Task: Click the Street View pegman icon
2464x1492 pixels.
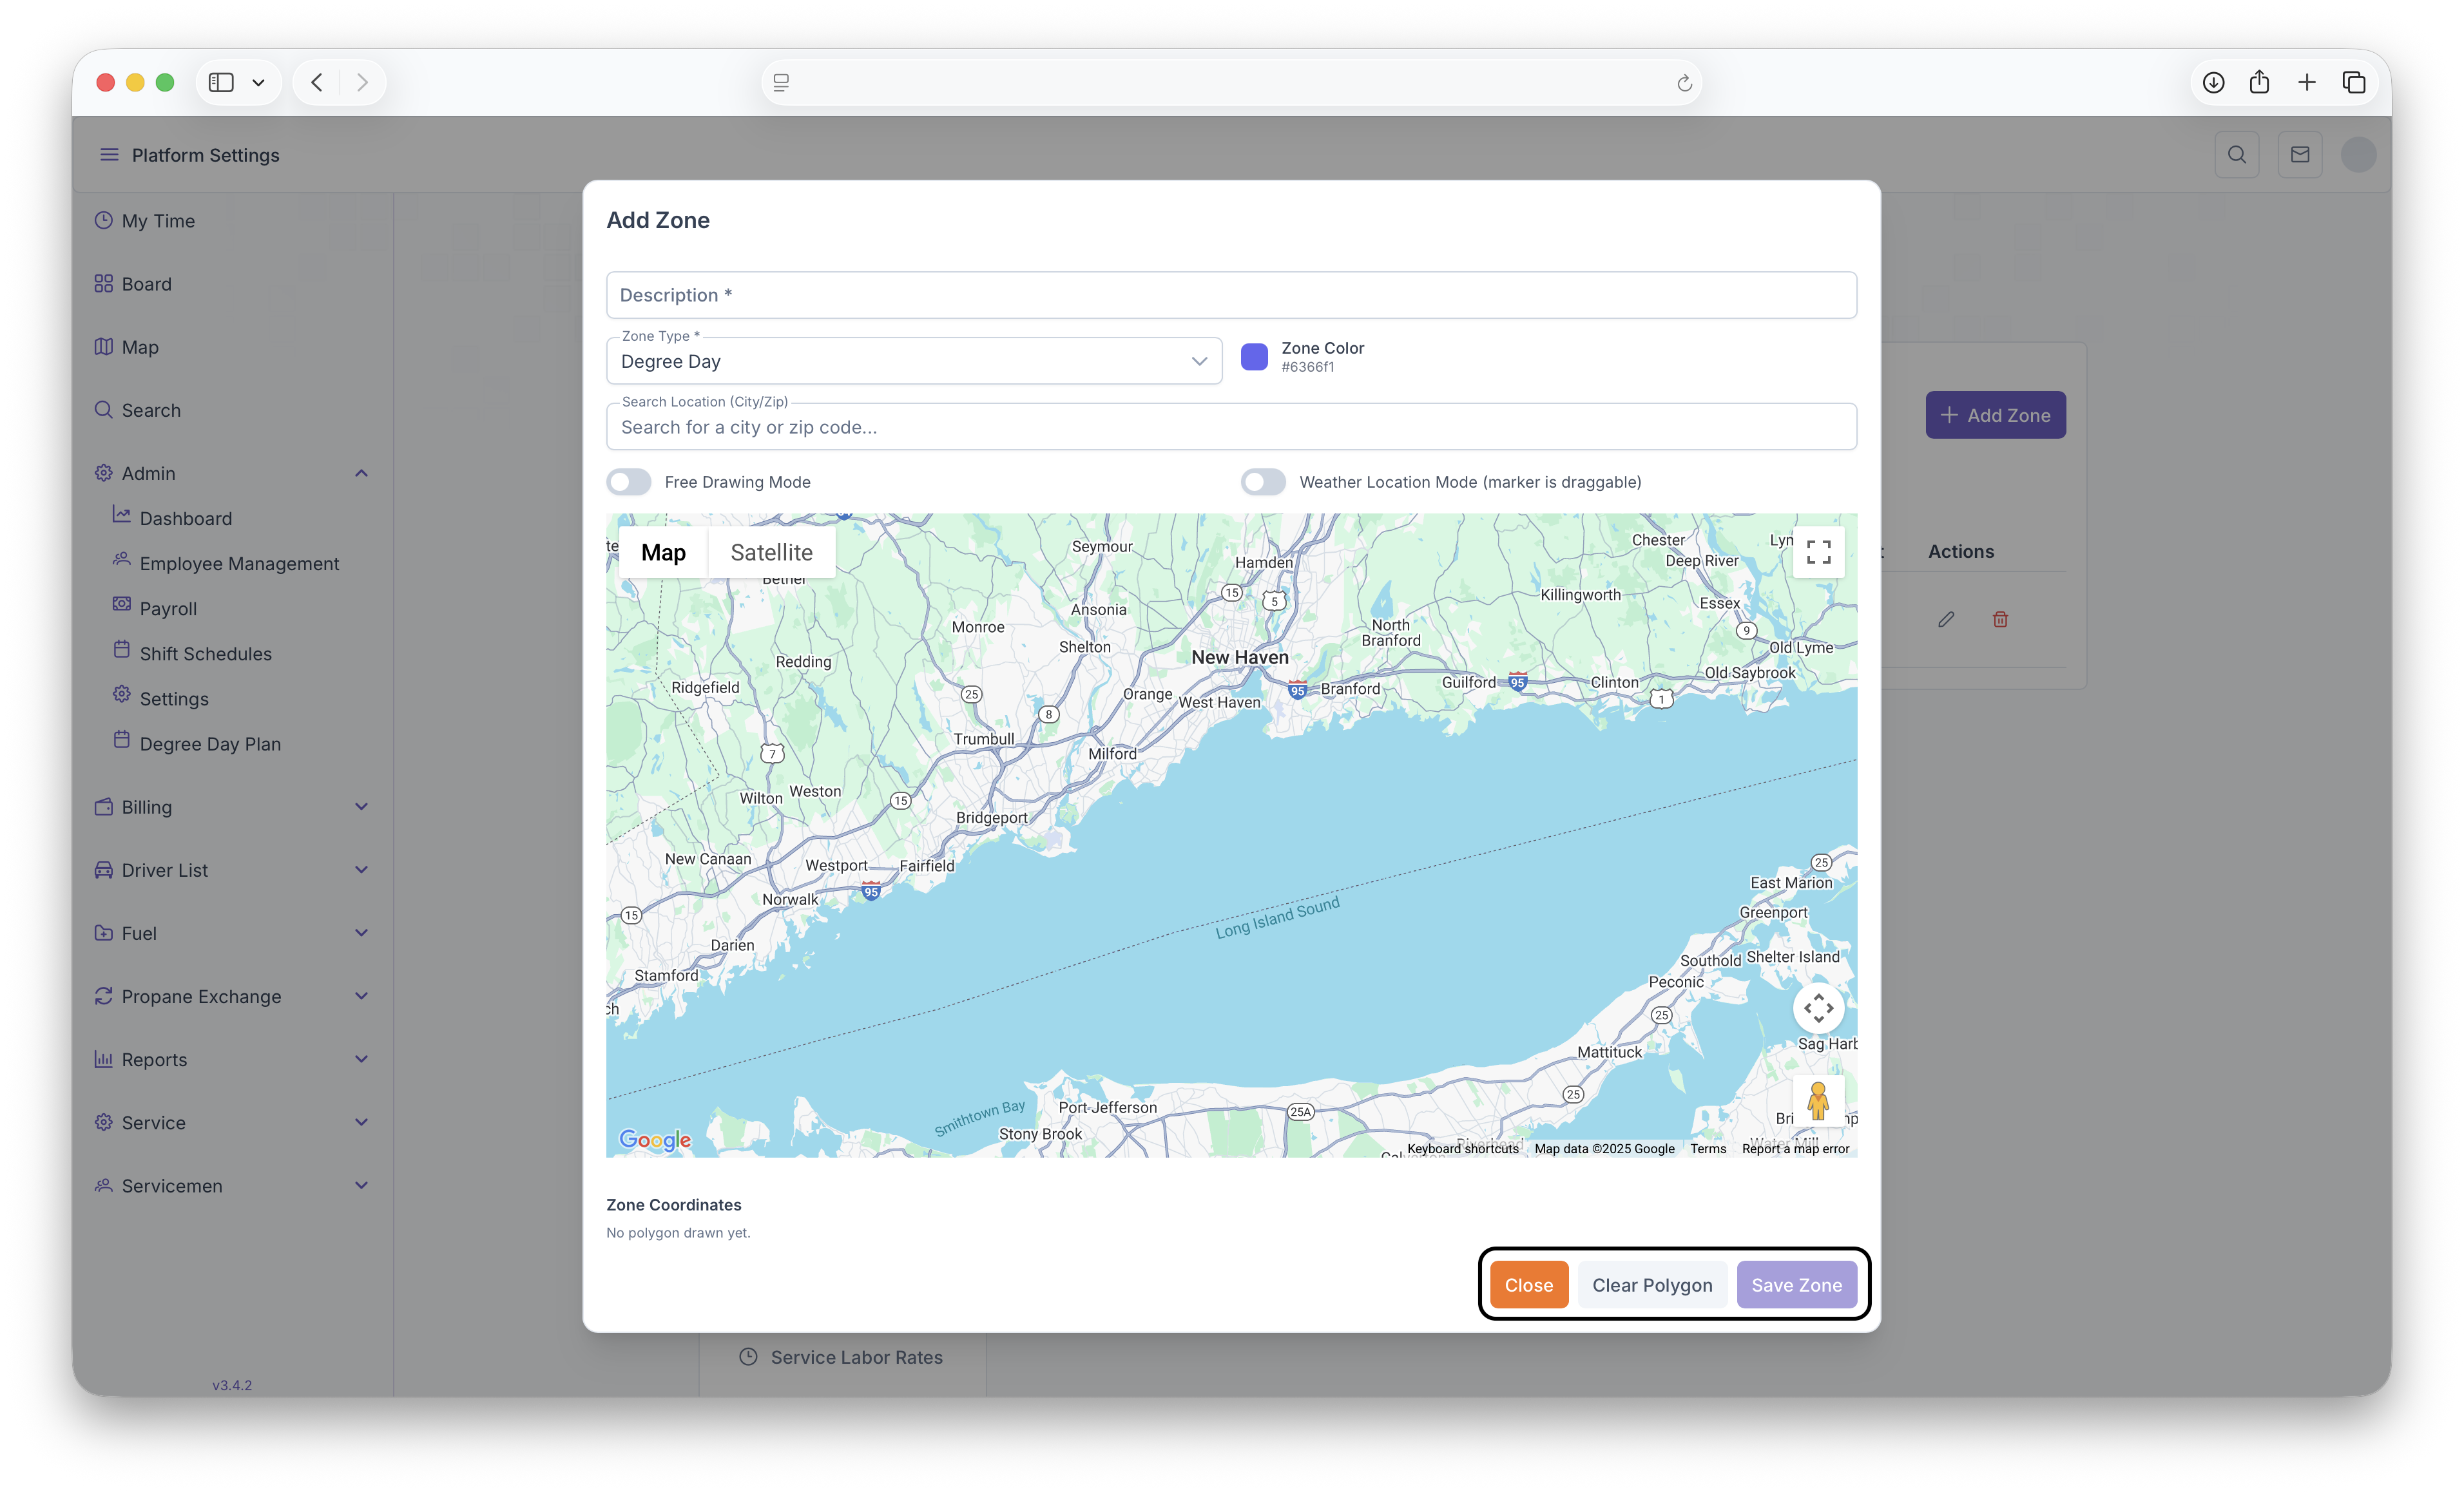Action: click(x=1818, y=1101)
